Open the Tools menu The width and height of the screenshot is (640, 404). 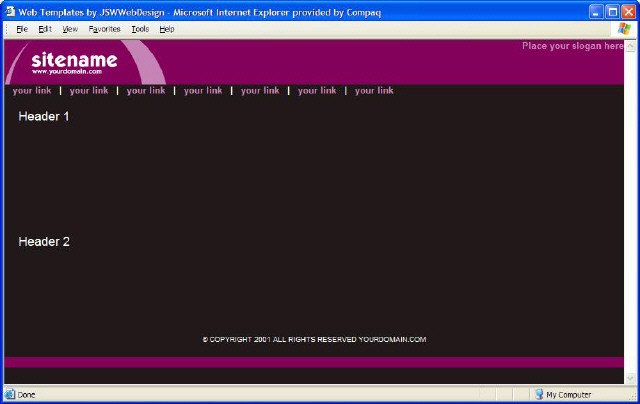[x=140, y=29]
